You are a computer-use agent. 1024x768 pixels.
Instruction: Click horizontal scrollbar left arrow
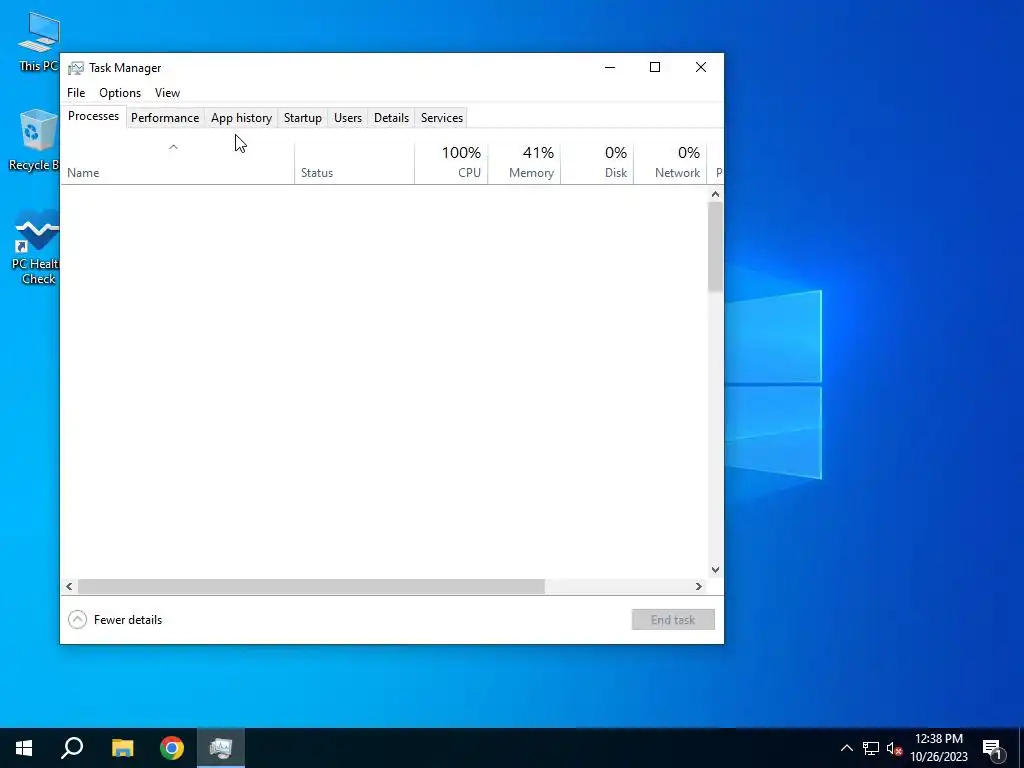tap(69, 586)
